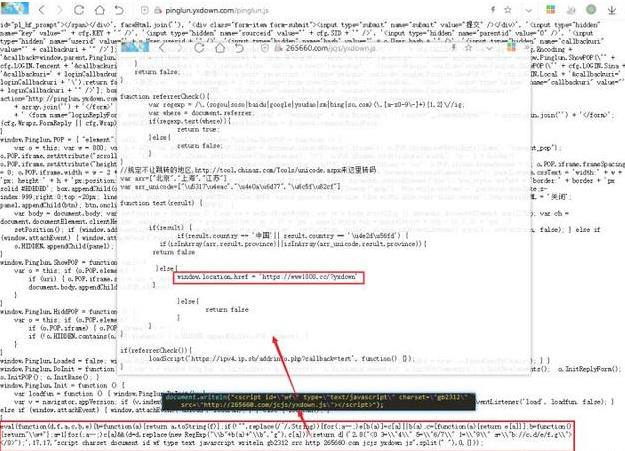625x451 pixels.
Task: Click browser logo thumbnail at top left
Action: 15,8
